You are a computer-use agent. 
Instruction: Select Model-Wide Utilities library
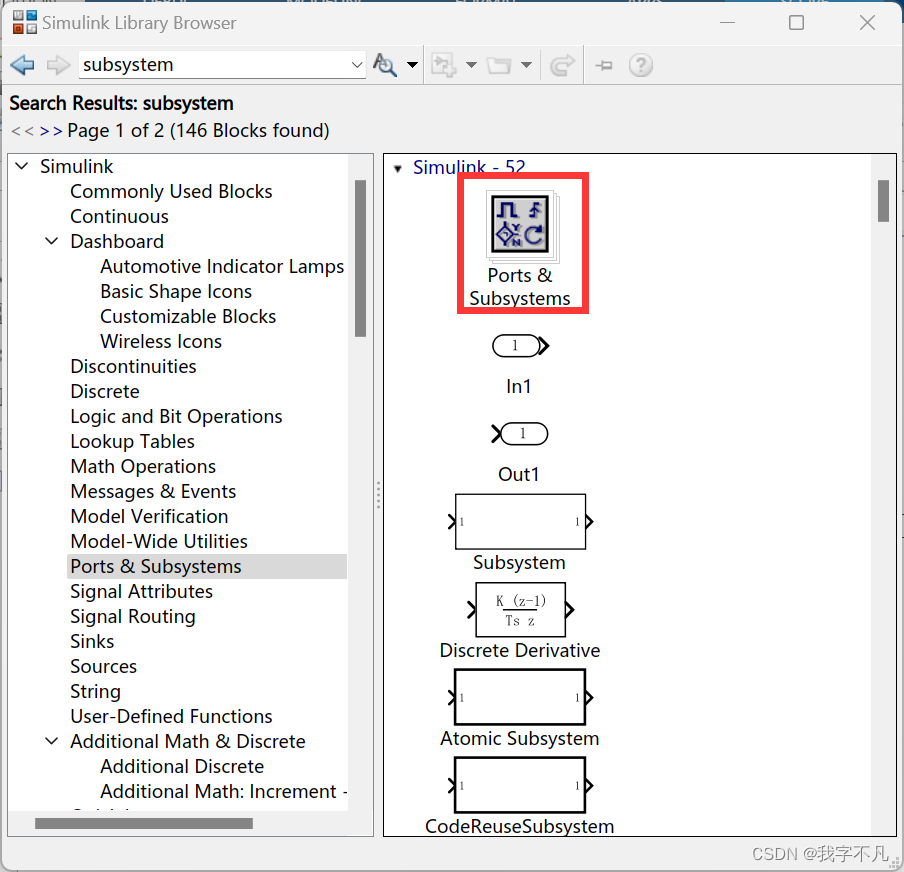pyautogui.click(x=159, y=542)
